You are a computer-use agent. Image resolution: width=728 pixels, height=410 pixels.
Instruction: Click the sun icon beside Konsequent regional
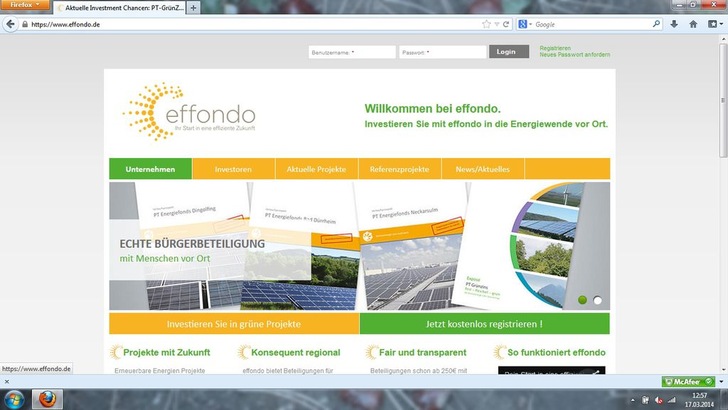(x=244, y=352)
